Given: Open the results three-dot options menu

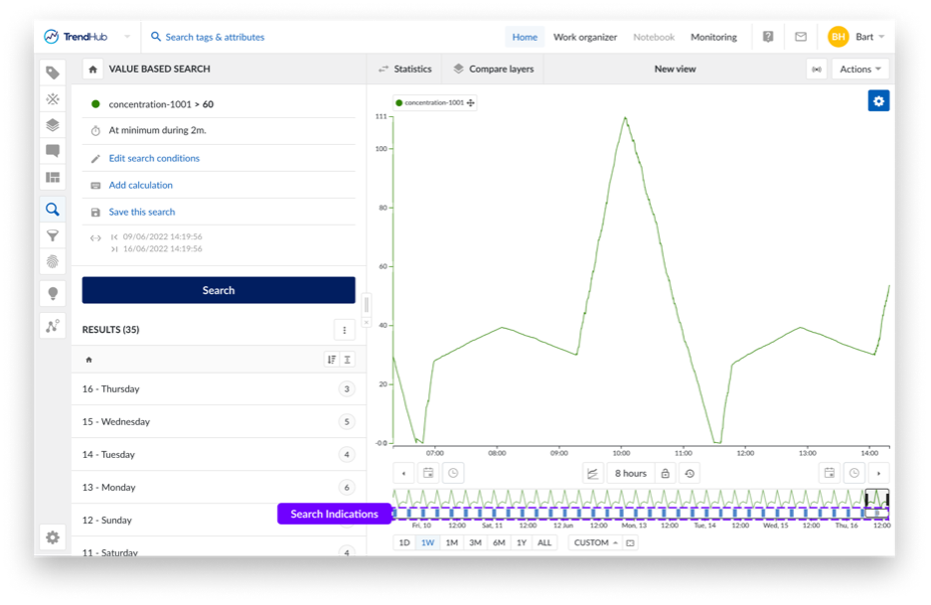Looking at the screenshot, I should point(344,330).
